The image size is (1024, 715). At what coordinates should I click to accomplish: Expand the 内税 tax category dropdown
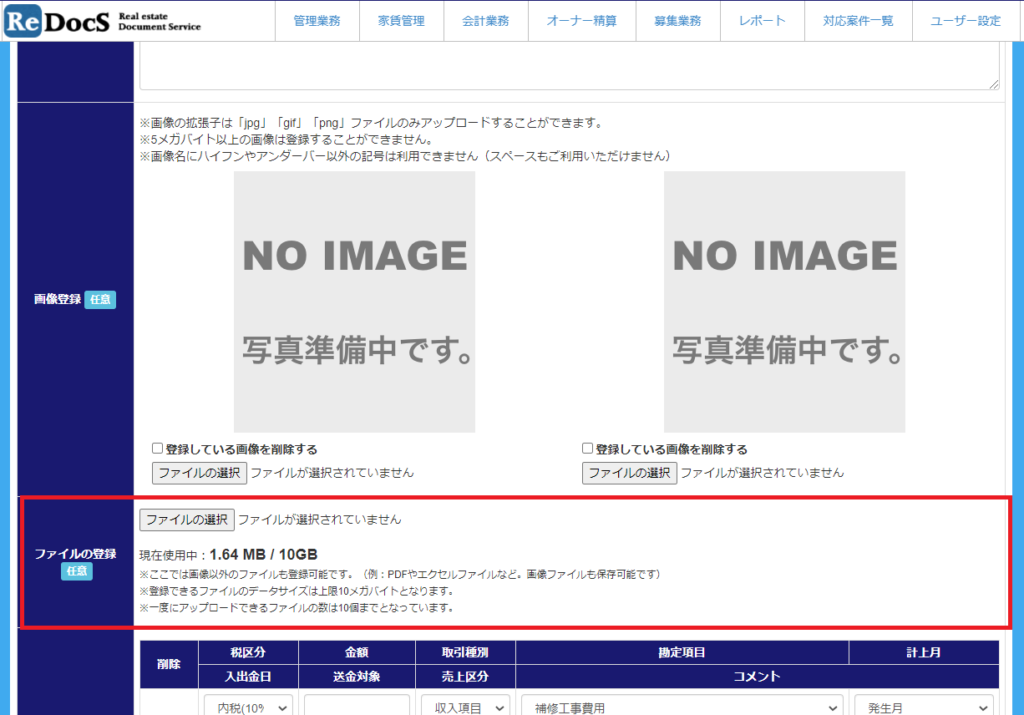point(248,706)
